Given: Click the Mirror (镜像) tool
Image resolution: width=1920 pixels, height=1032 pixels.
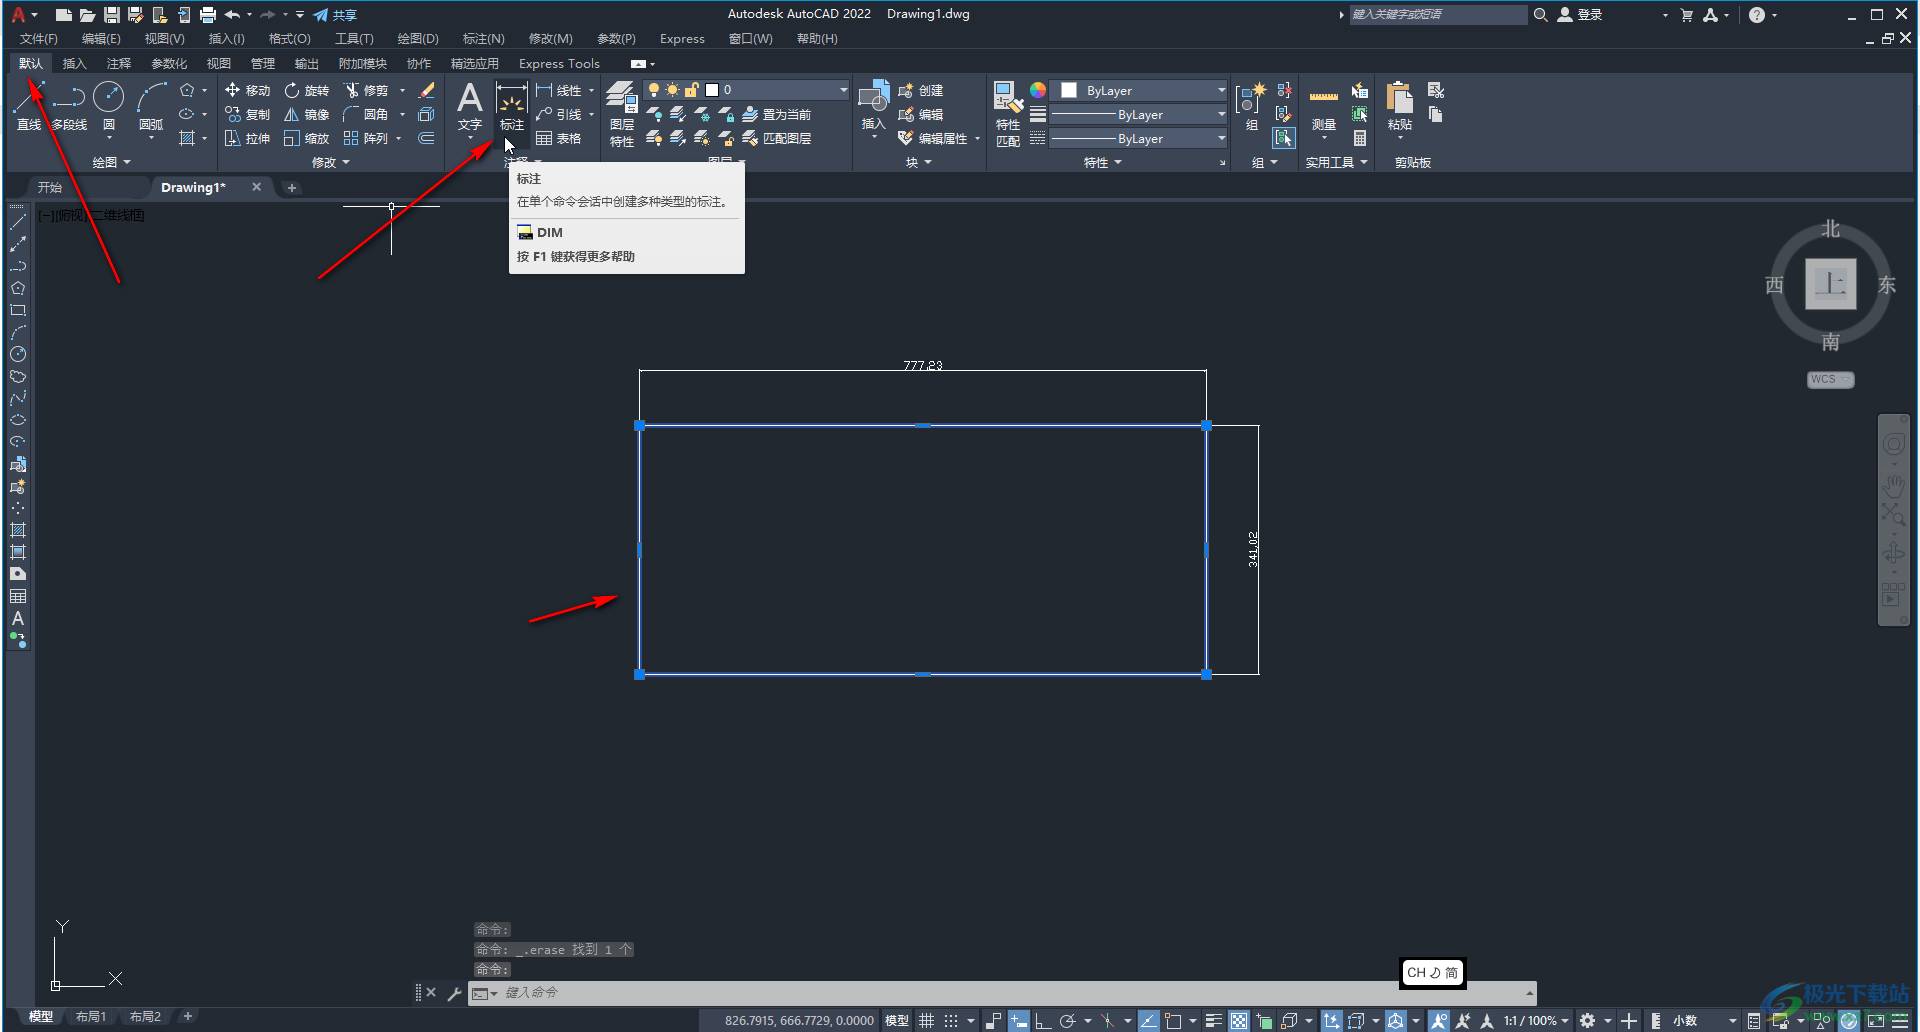Looking at the screenshot, I should click(306, 114).
